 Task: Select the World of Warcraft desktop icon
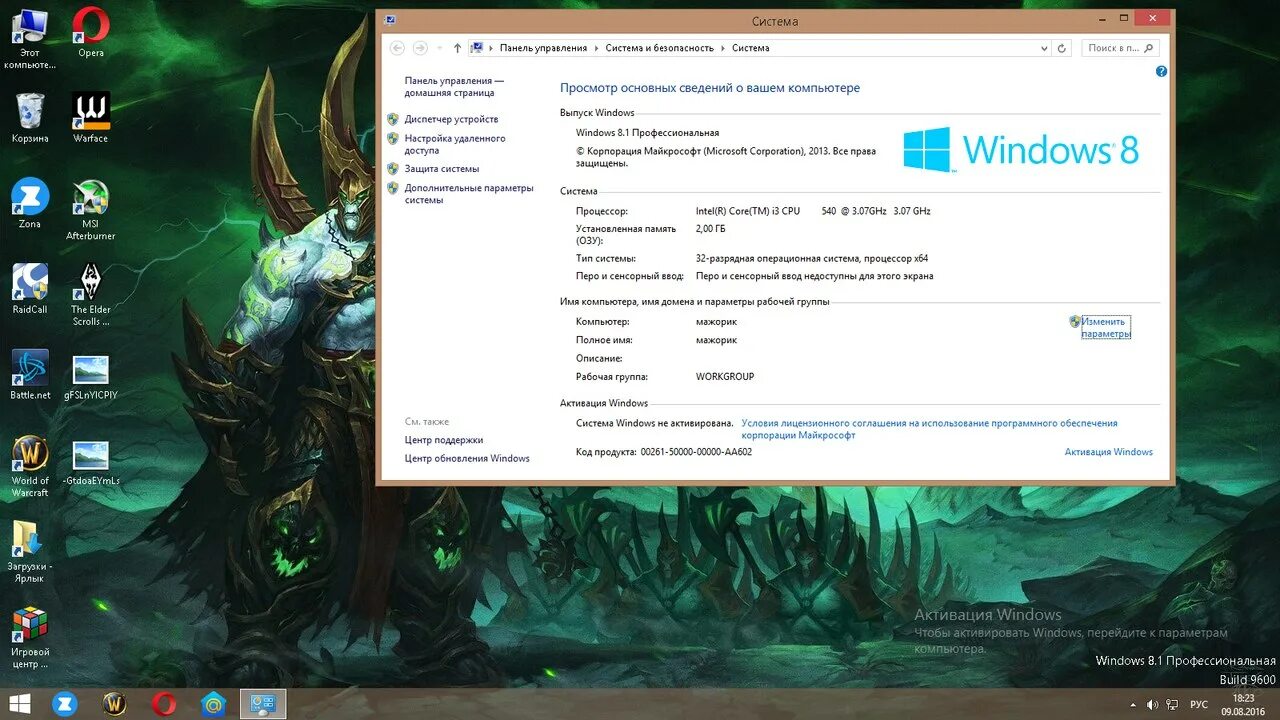pyautogui.click(x=30, y=466)
